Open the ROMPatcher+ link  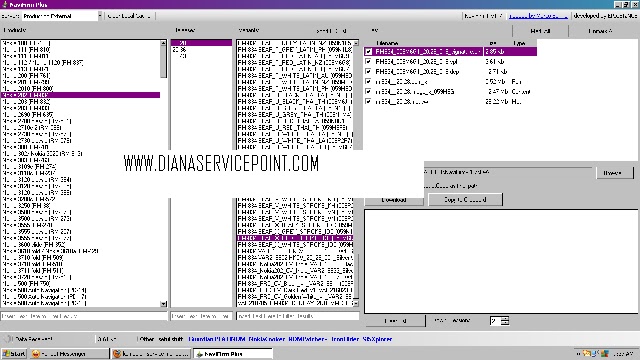coord(308,339)
